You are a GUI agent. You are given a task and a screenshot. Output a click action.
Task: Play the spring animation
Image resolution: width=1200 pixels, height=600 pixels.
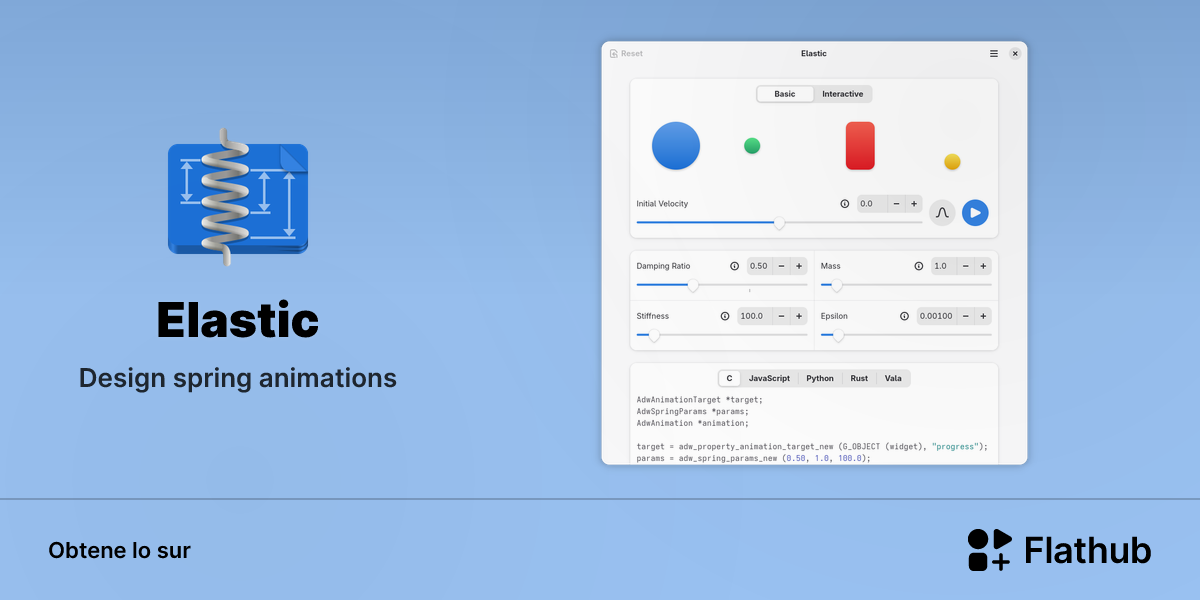pyautogui.click(x=975, y=212)
